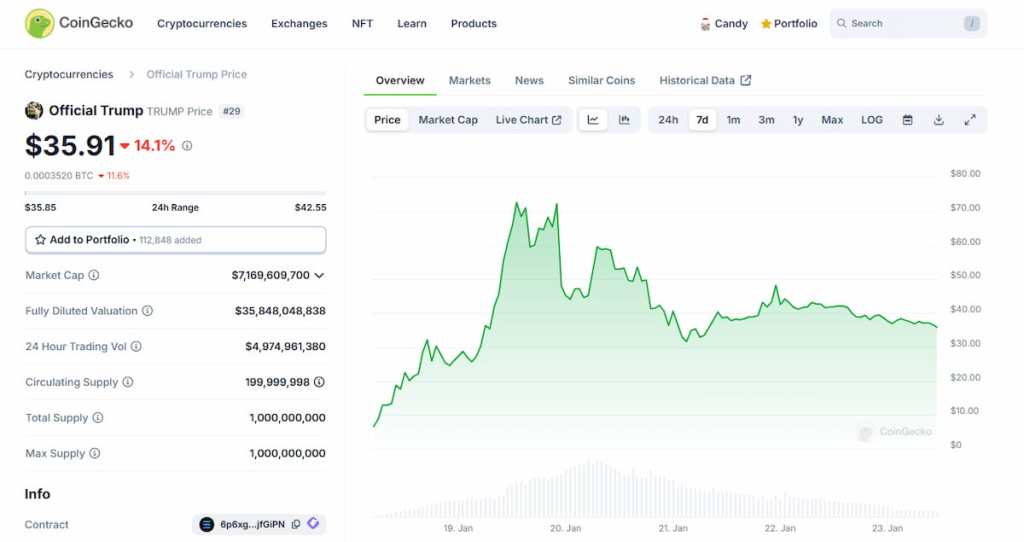Viewport: 1024px width, 542px height.
Task: Click star in Add to Portfolio
Action: pyautogui.click(x=40, y=240)
